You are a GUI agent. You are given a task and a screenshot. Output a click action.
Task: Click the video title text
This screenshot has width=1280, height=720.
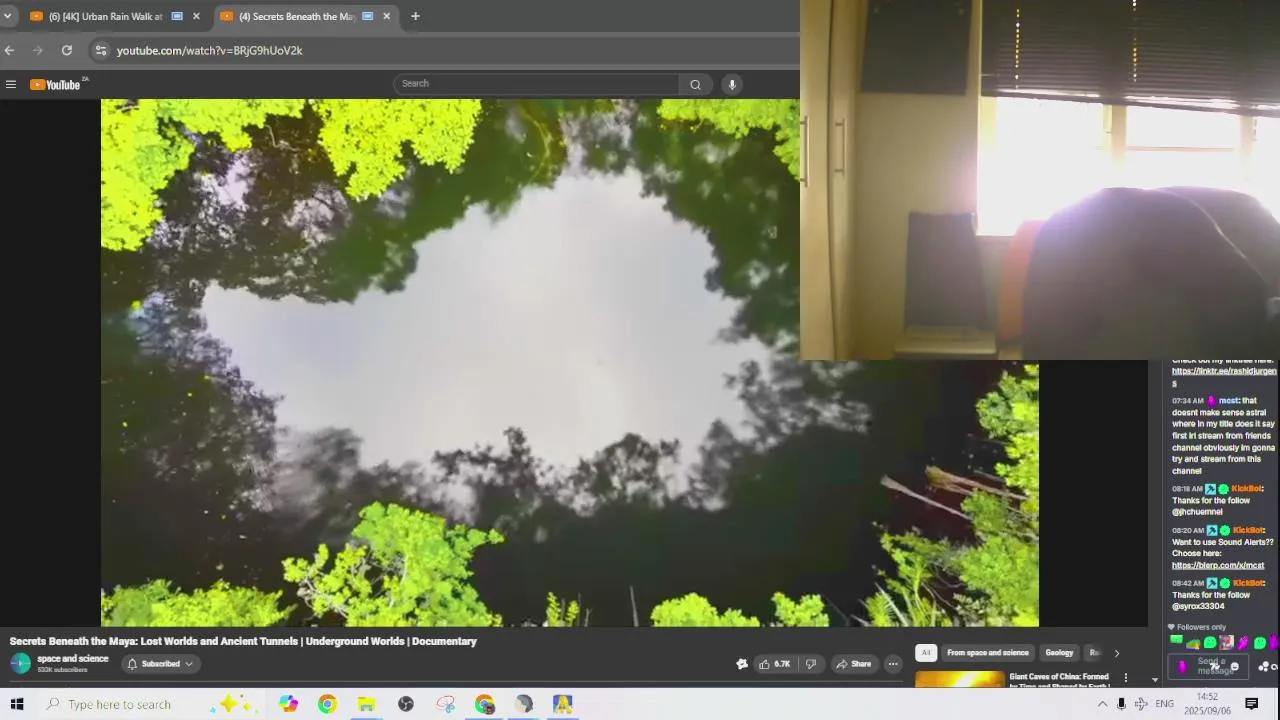[x=243, y=642]
